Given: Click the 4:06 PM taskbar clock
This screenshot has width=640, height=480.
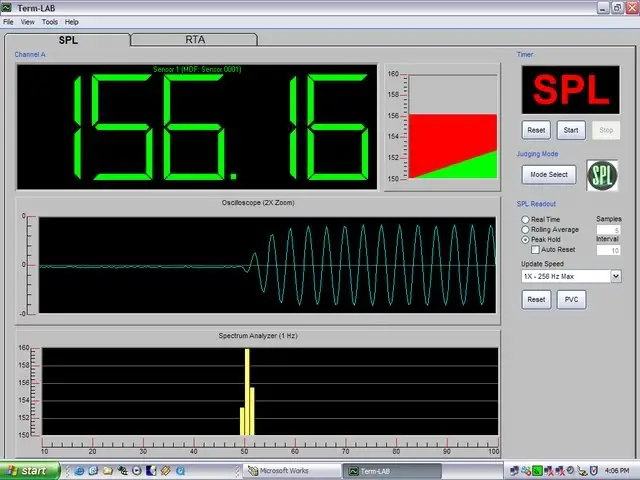Looking at the screenshot, I should 617,471.
